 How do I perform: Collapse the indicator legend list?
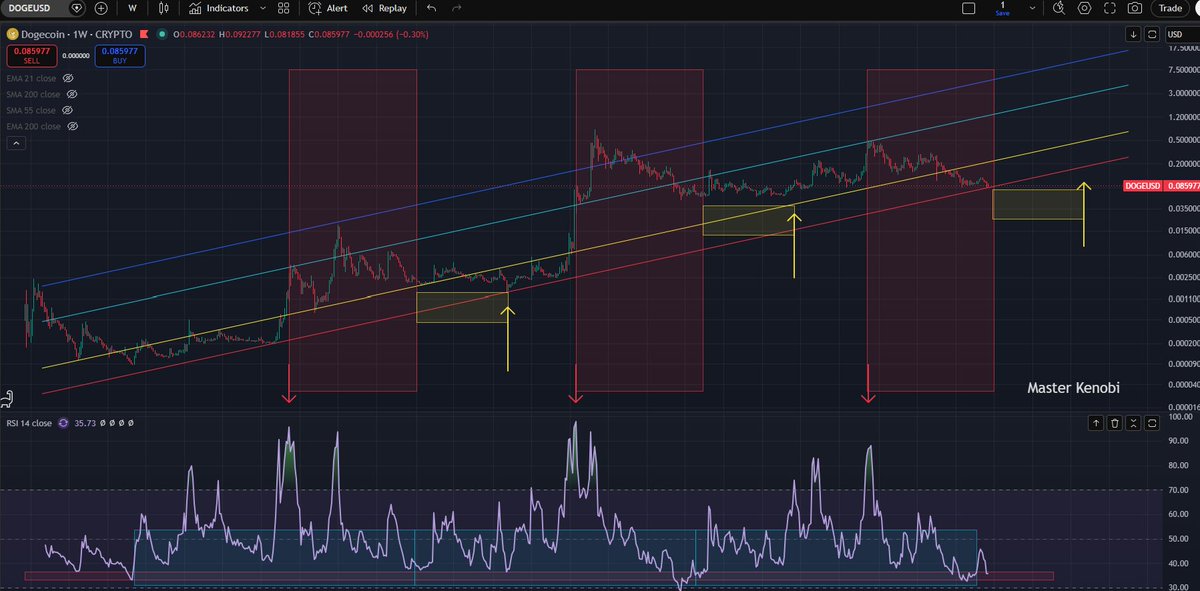click(x=15, y=144)
